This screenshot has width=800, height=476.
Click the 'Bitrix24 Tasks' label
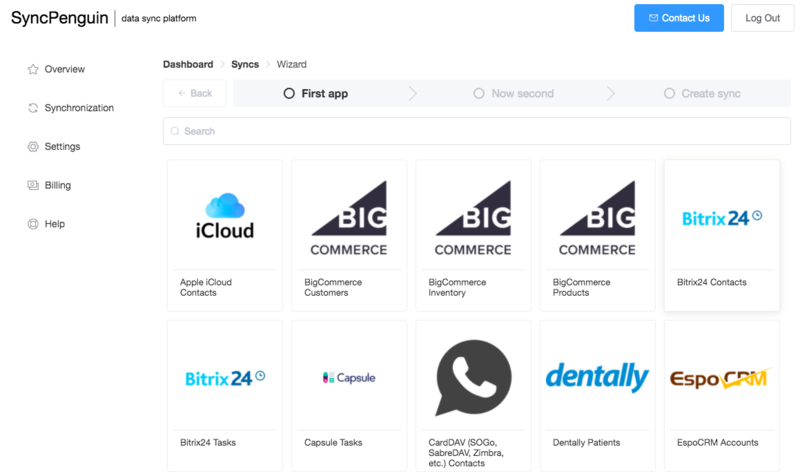(208, 442)
